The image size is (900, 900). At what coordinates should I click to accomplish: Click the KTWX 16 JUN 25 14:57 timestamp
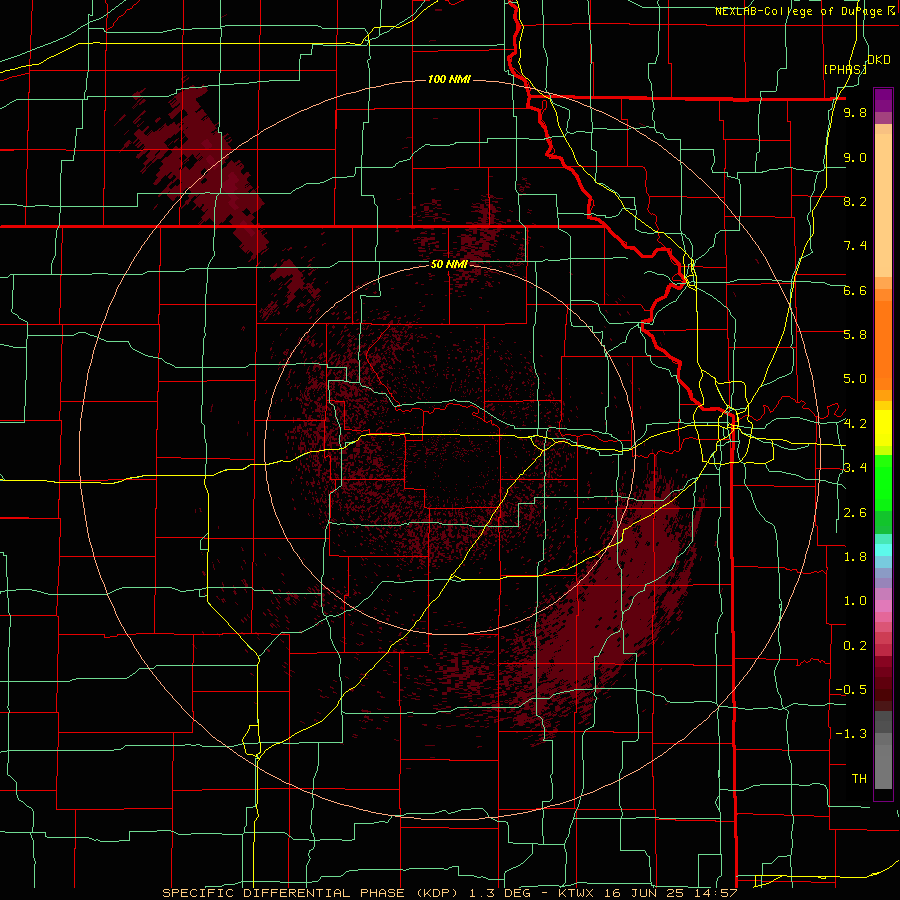tap(647, 893)
